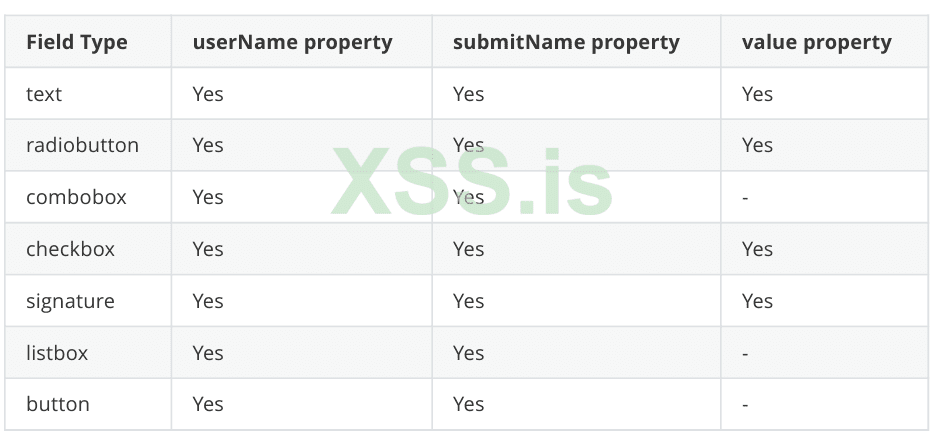Click the submitName Yes in listbox row
This screenshot has width=942, height=436.
[x=468, y=353]
